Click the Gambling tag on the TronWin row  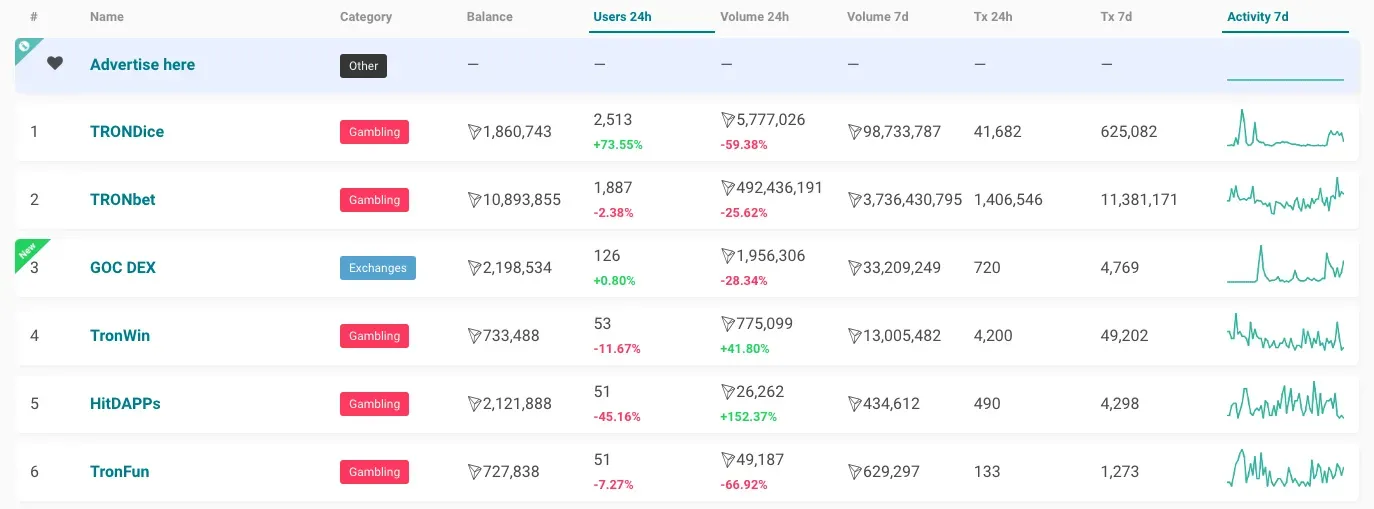374,336
